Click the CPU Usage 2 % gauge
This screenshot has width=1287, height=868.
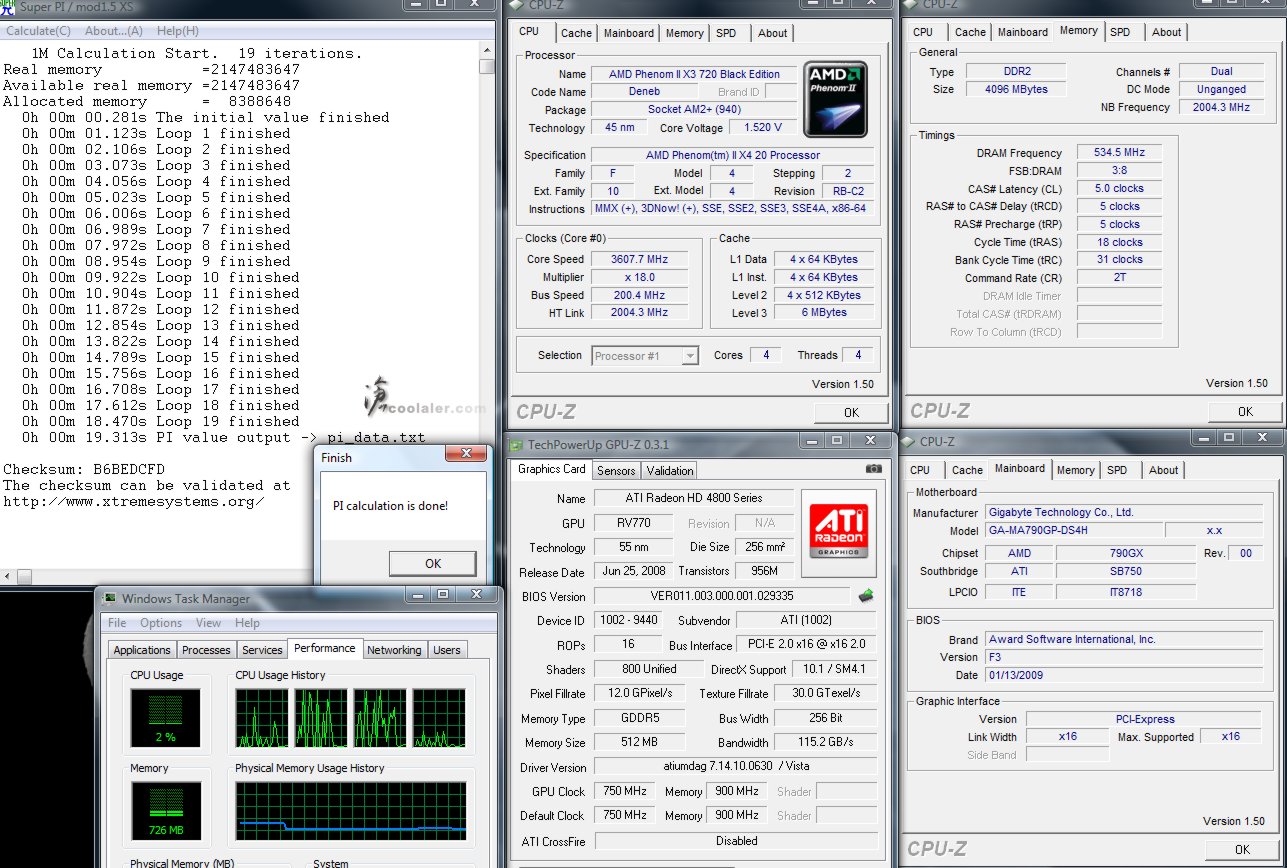166,718
